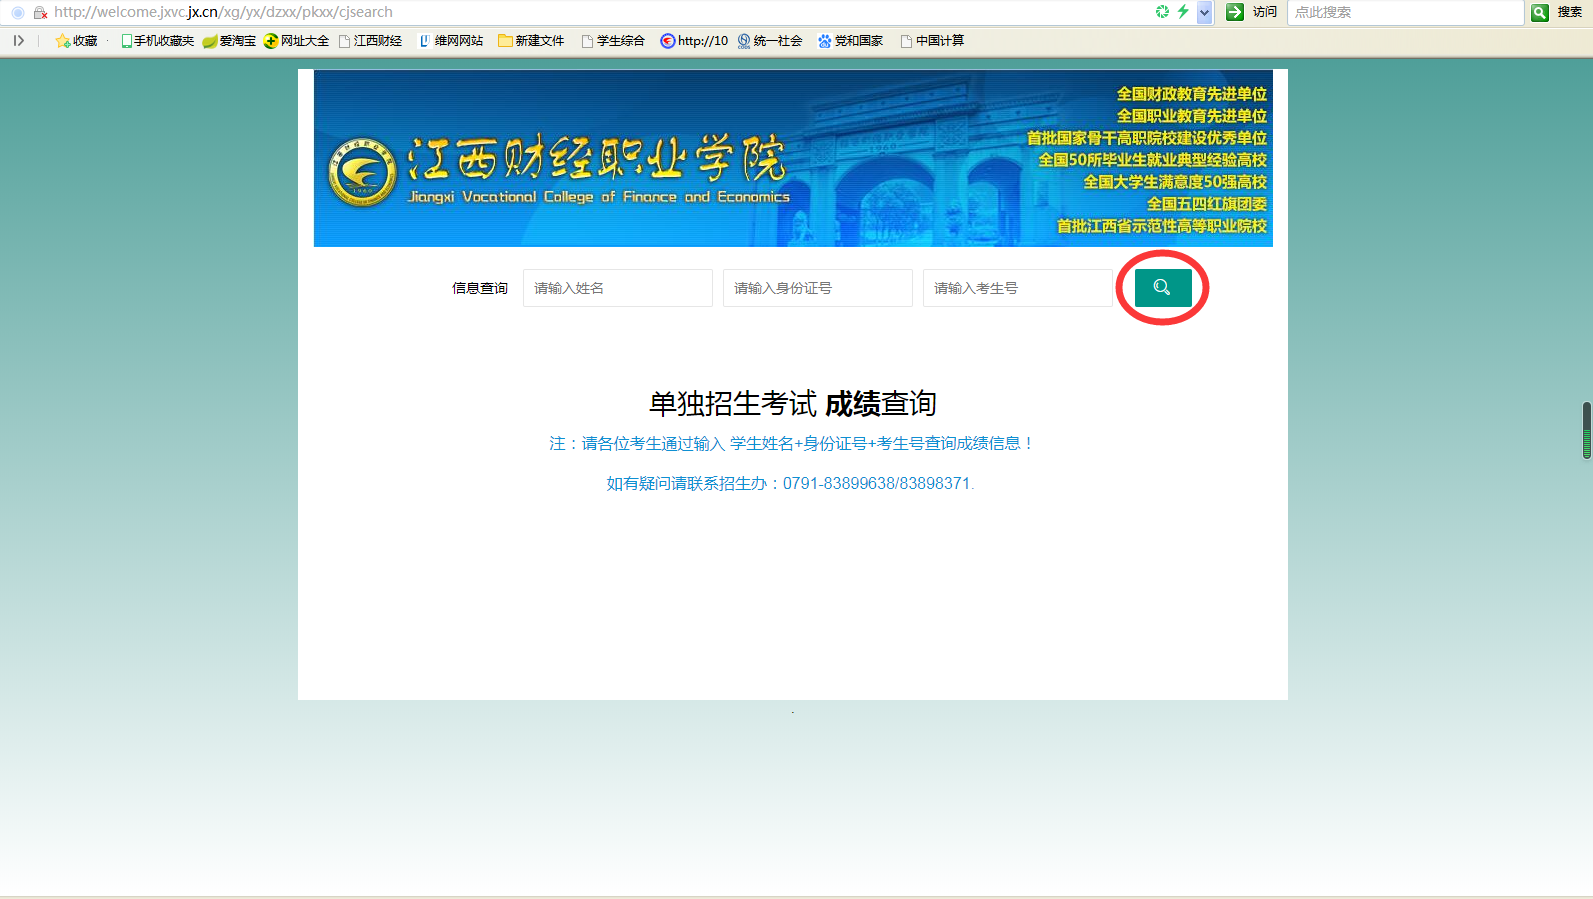This screenshot has height=899, width=1593.
Task: Click the 点此搜索 browser search box
Action: click(x=1404, y=12)
